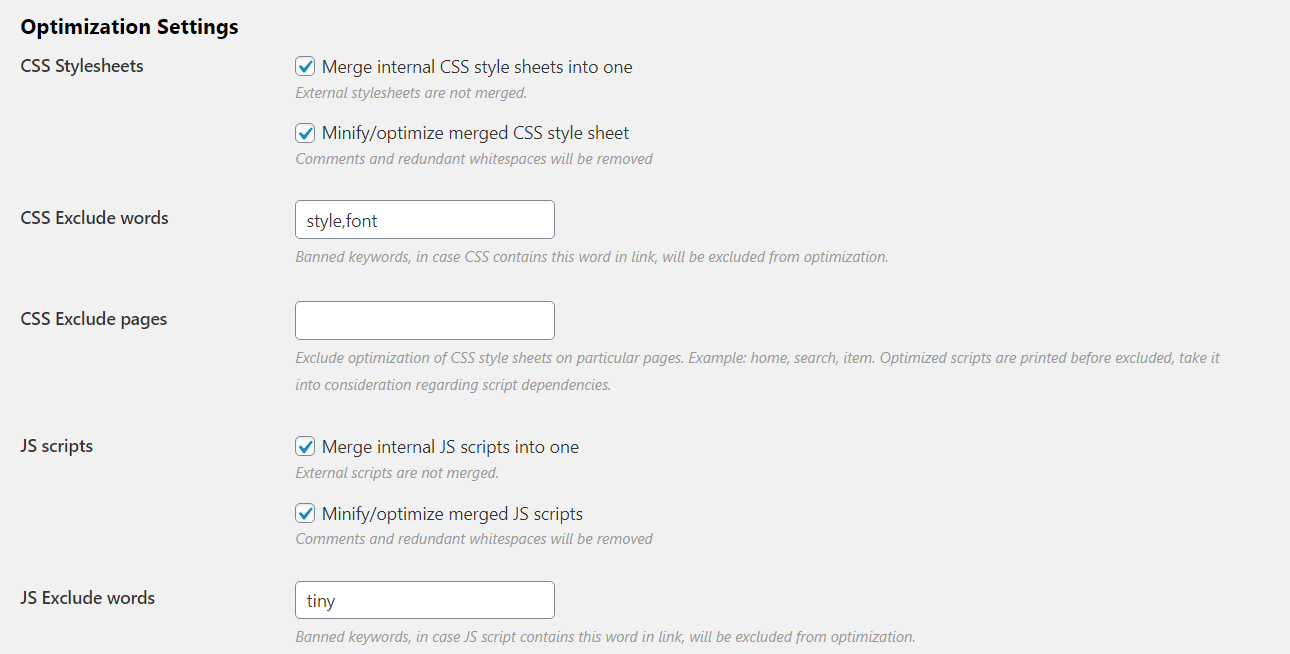Click the JS scripts row label
The width and height of the screenshot is (1290, 654).
(57, 446)
